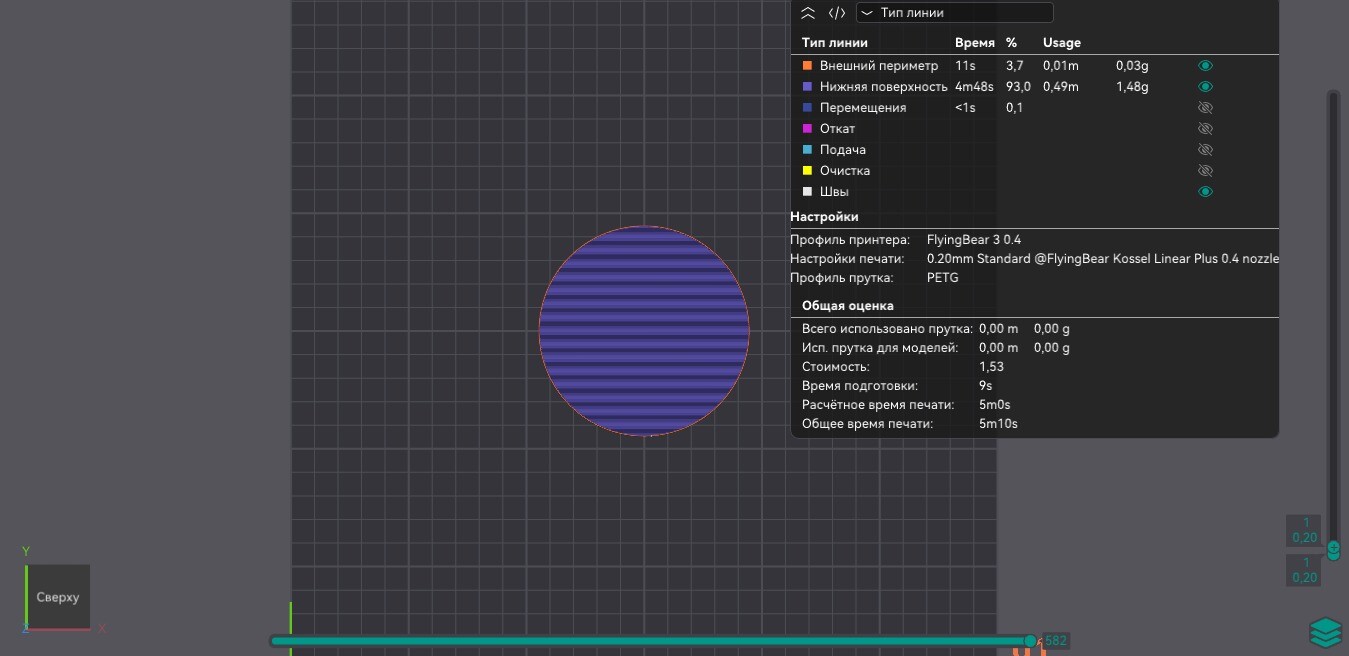Image resolution: width=1349 pixels, height=656 pixels.
Task: Click the Usage column header
Action: coord(1061,43)
